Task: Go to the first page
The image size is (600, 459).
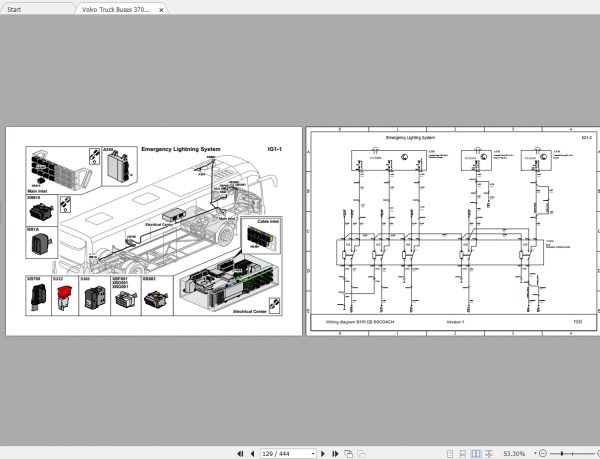Action: point(240,454)
